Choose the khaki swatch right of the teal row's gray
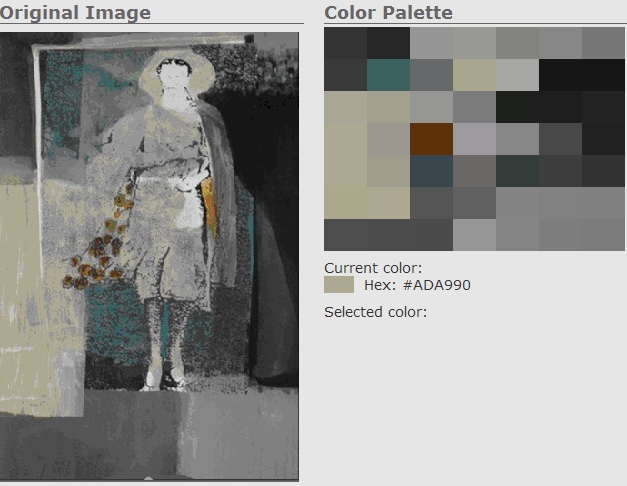Image resolution: width=627 pixels, height=486 pixels. 475,75
